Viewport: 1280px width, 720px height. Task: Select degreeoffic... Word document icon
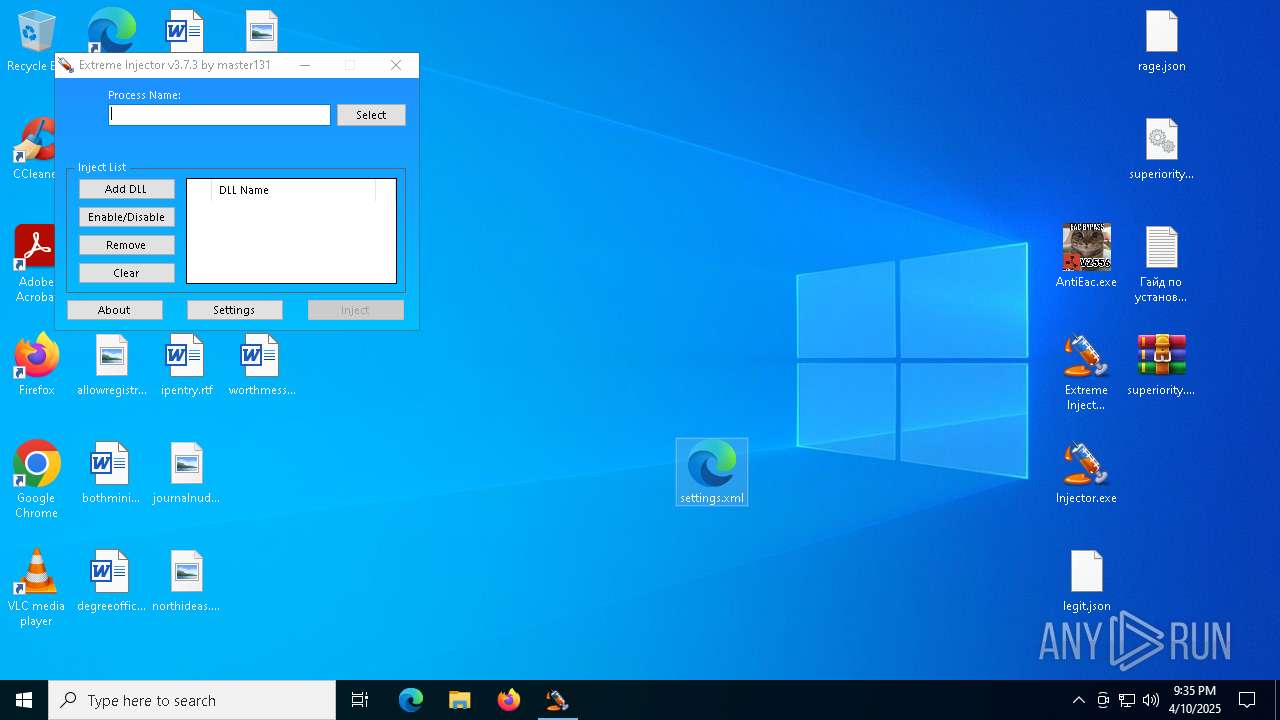click(111, 582)
